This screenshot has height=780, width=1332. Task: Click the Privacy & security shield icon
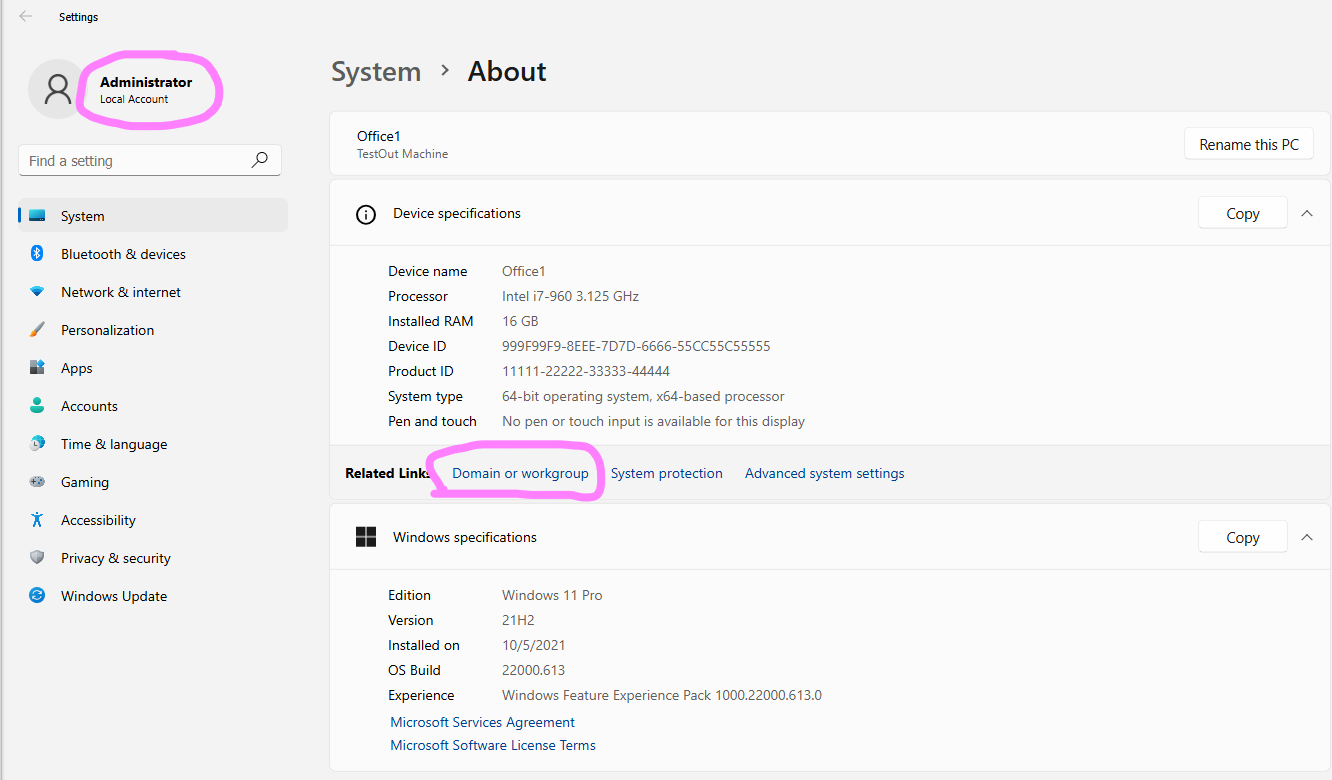(x=37, y=558)
